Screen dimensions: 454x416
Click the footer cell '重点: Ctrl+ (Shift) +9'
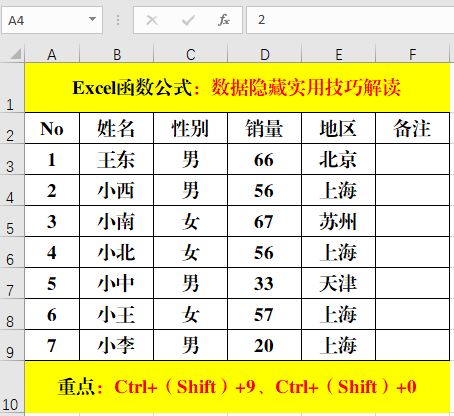pos(237,387)
